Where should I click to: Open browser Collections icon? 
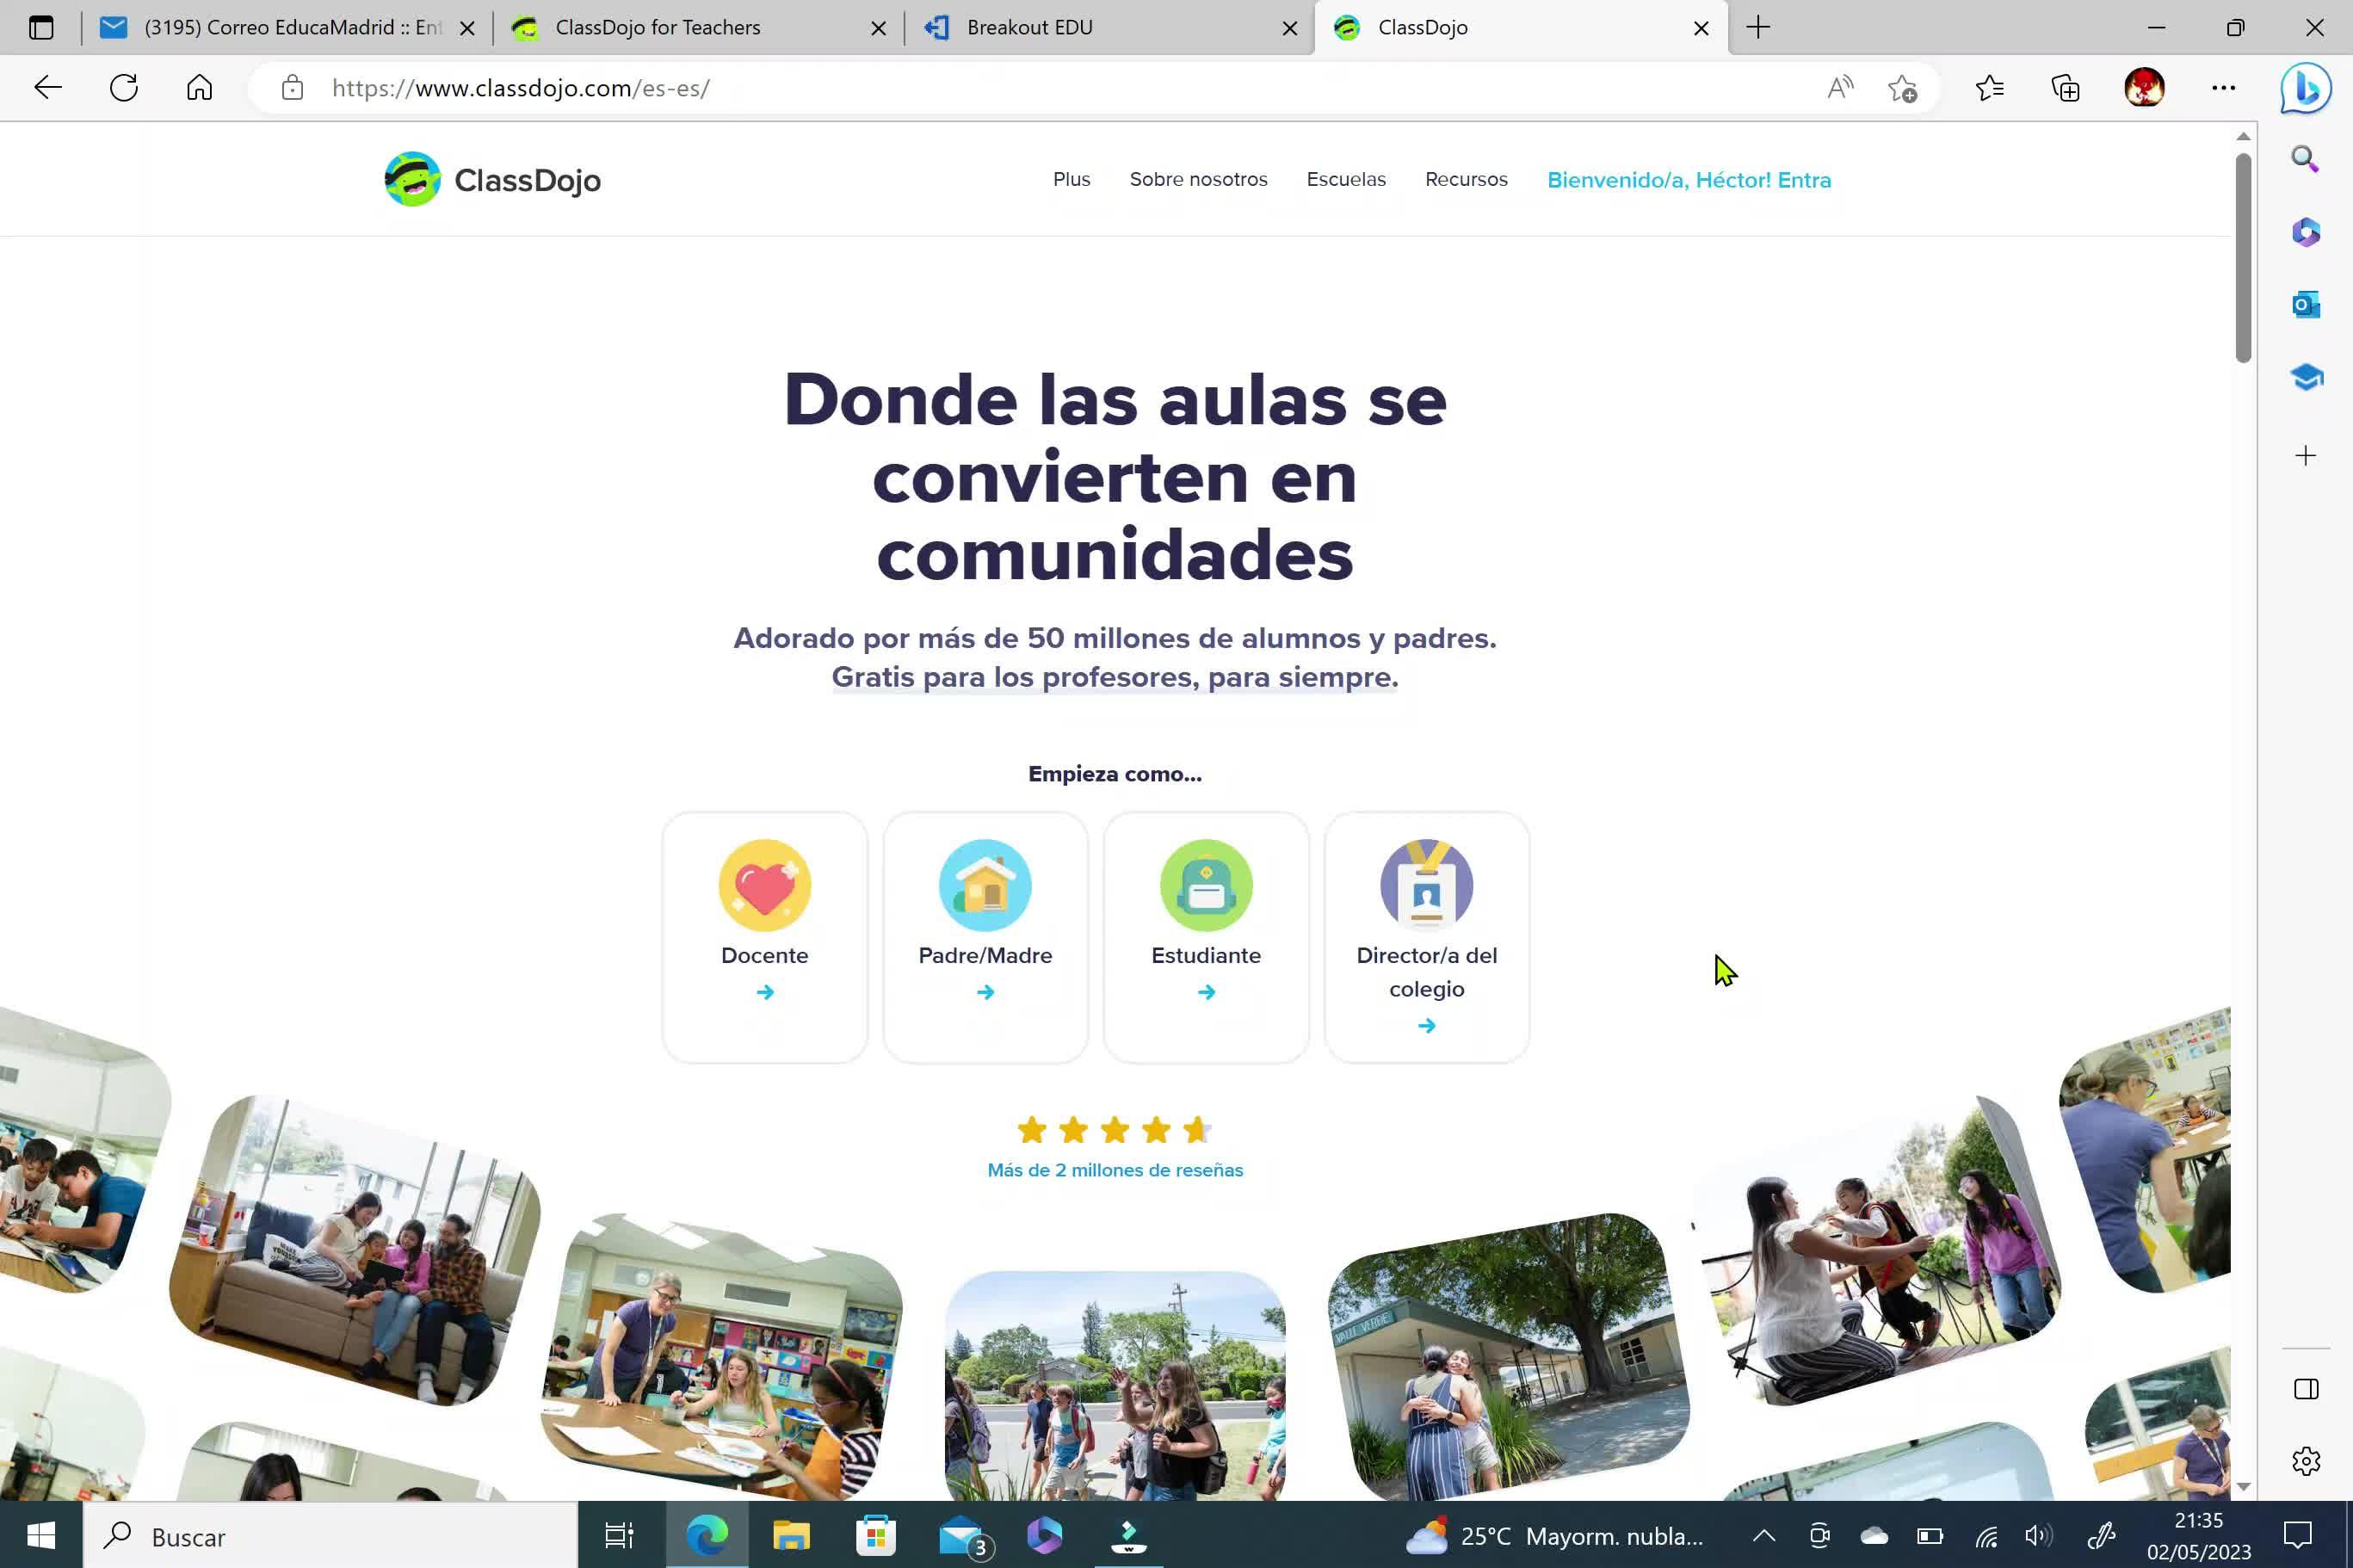(x=2065, y=88)
